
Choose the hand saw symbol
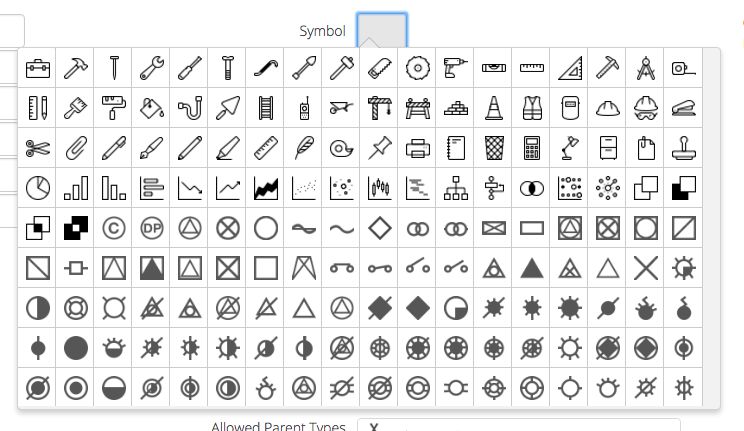point(380,68)
